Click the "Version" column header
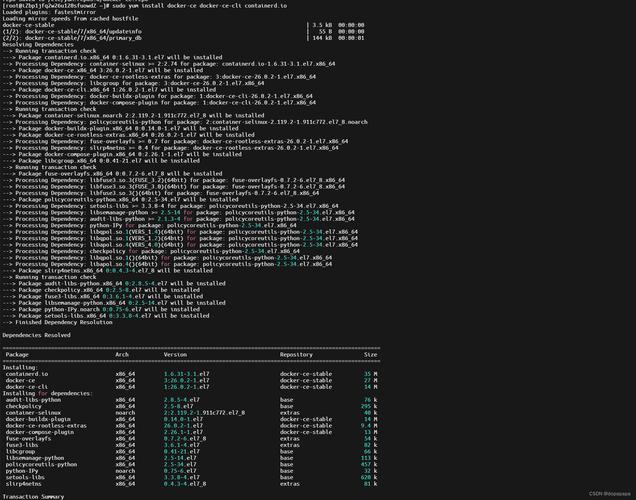636x500 pixels. [x=175, y=354]
